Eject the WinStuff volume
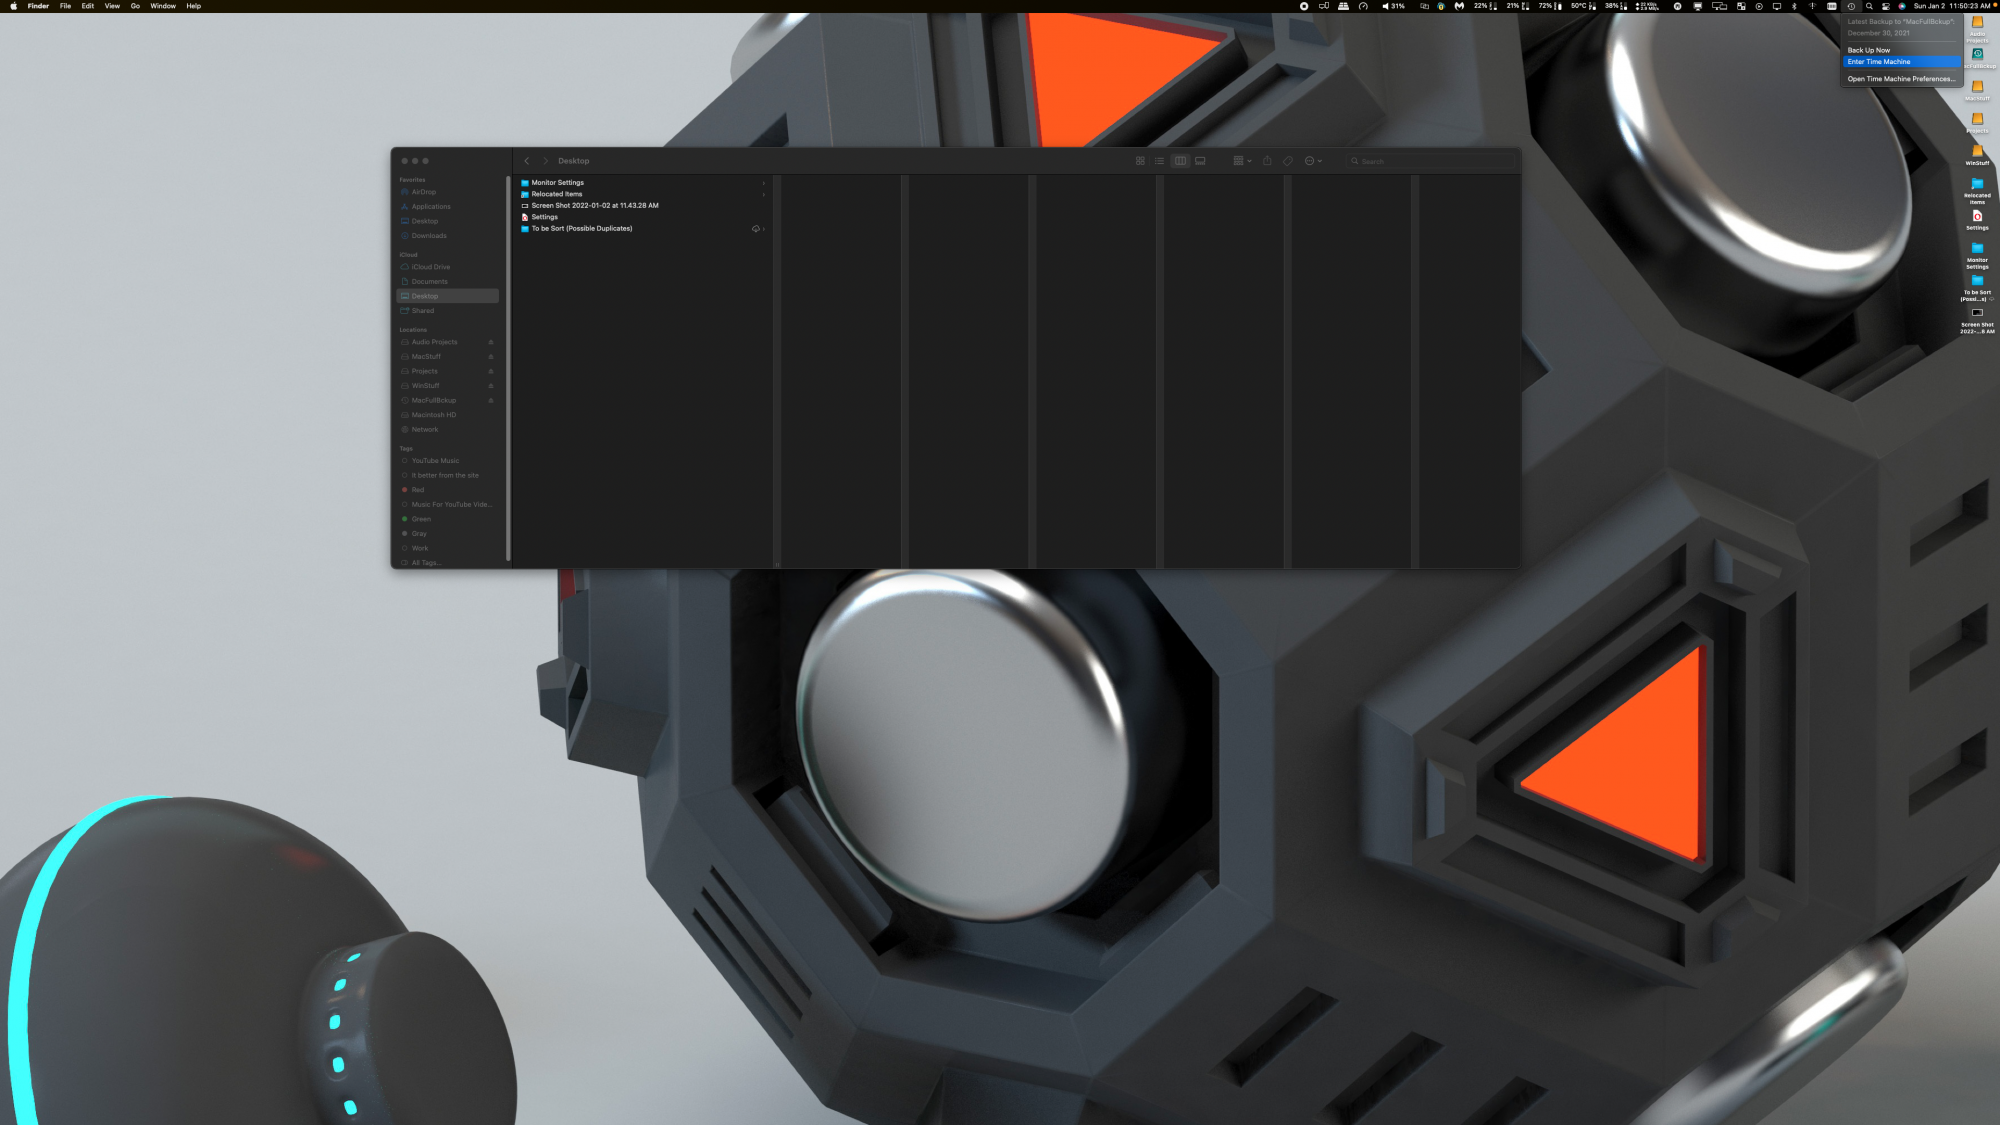Viewport: 2000px width, 1125px height. 491,386
